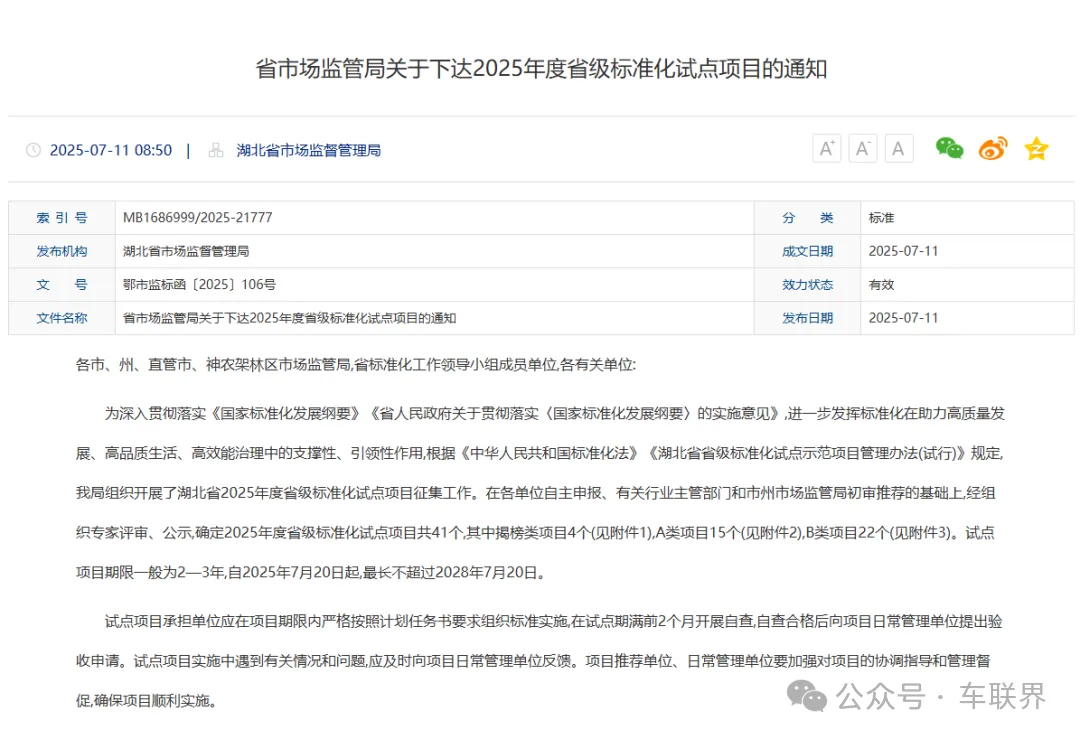The width and height of the screenshot is (1080, 739).
Task: Click the salutation line starting 各市、州、直管市
Action: point(355,365)
